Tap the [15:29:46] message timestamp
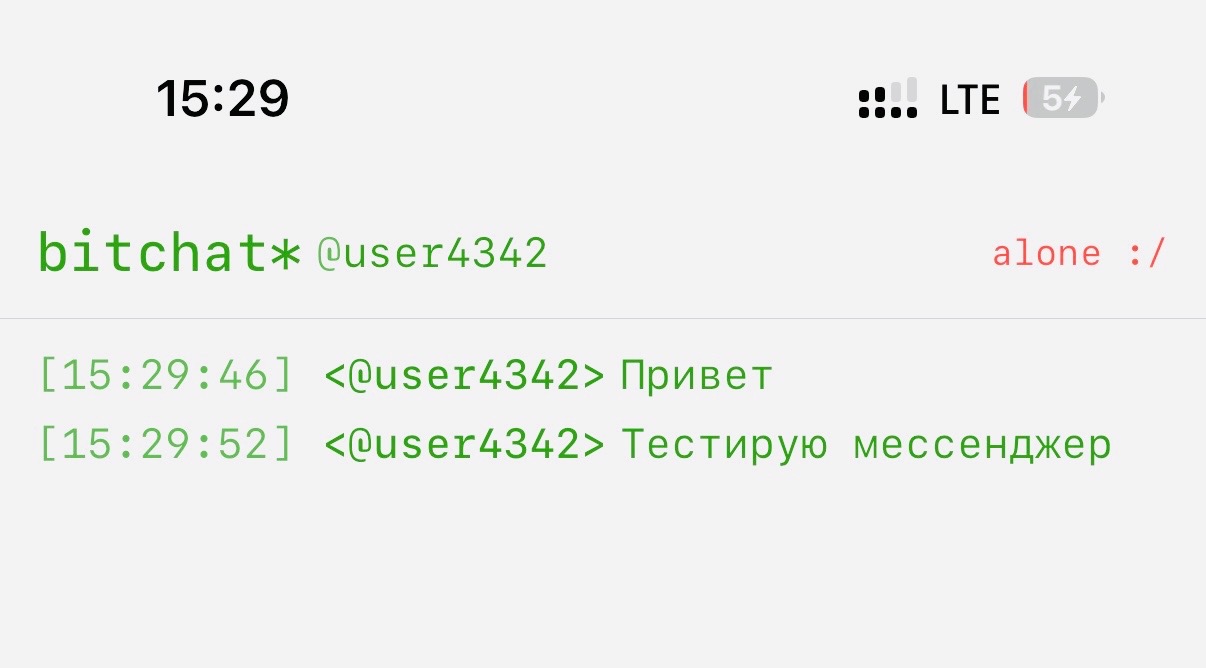This screenshot has width=1206, height=668. point(166,376)
